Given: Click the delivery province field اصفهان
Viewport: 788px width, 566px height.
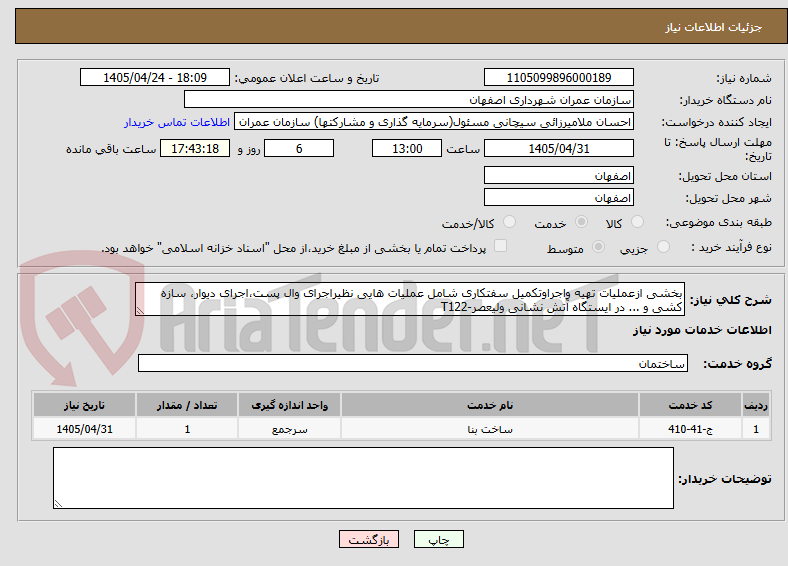Looking at the screenshot, I should pyautogui.click(x=558, y=175).
